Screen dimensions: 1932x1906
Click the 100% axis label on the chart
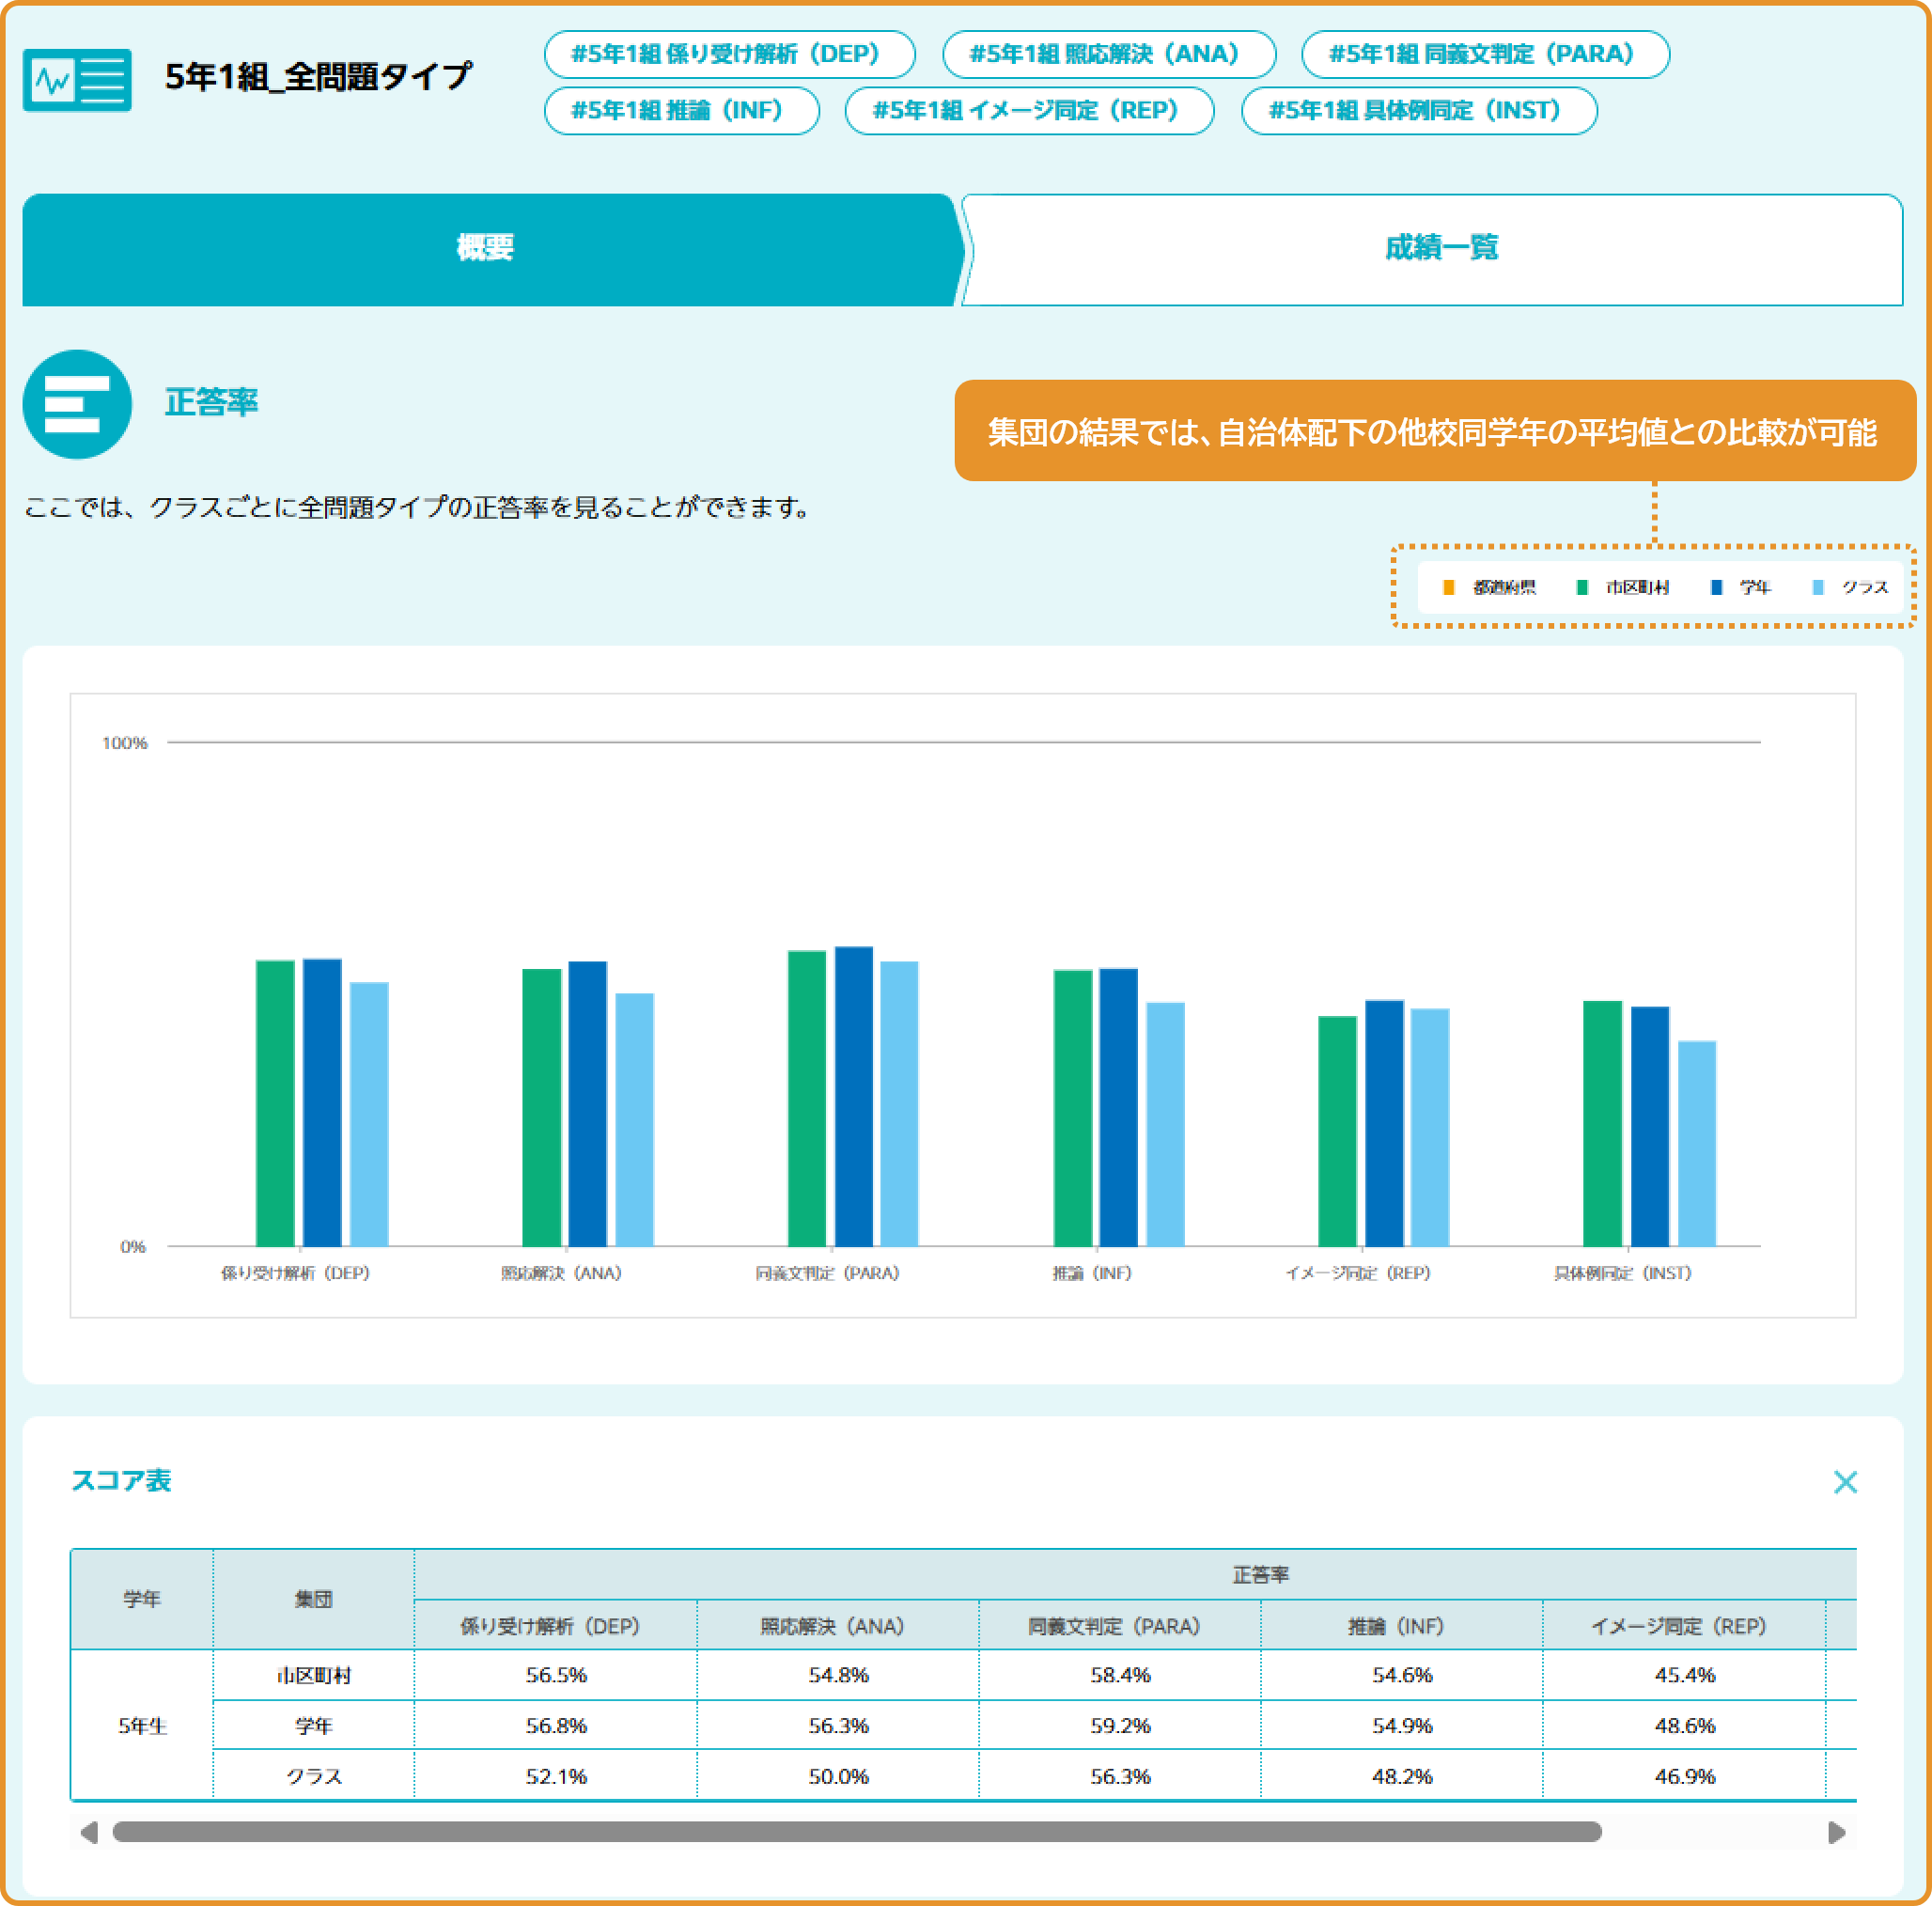tap(124, 743)
